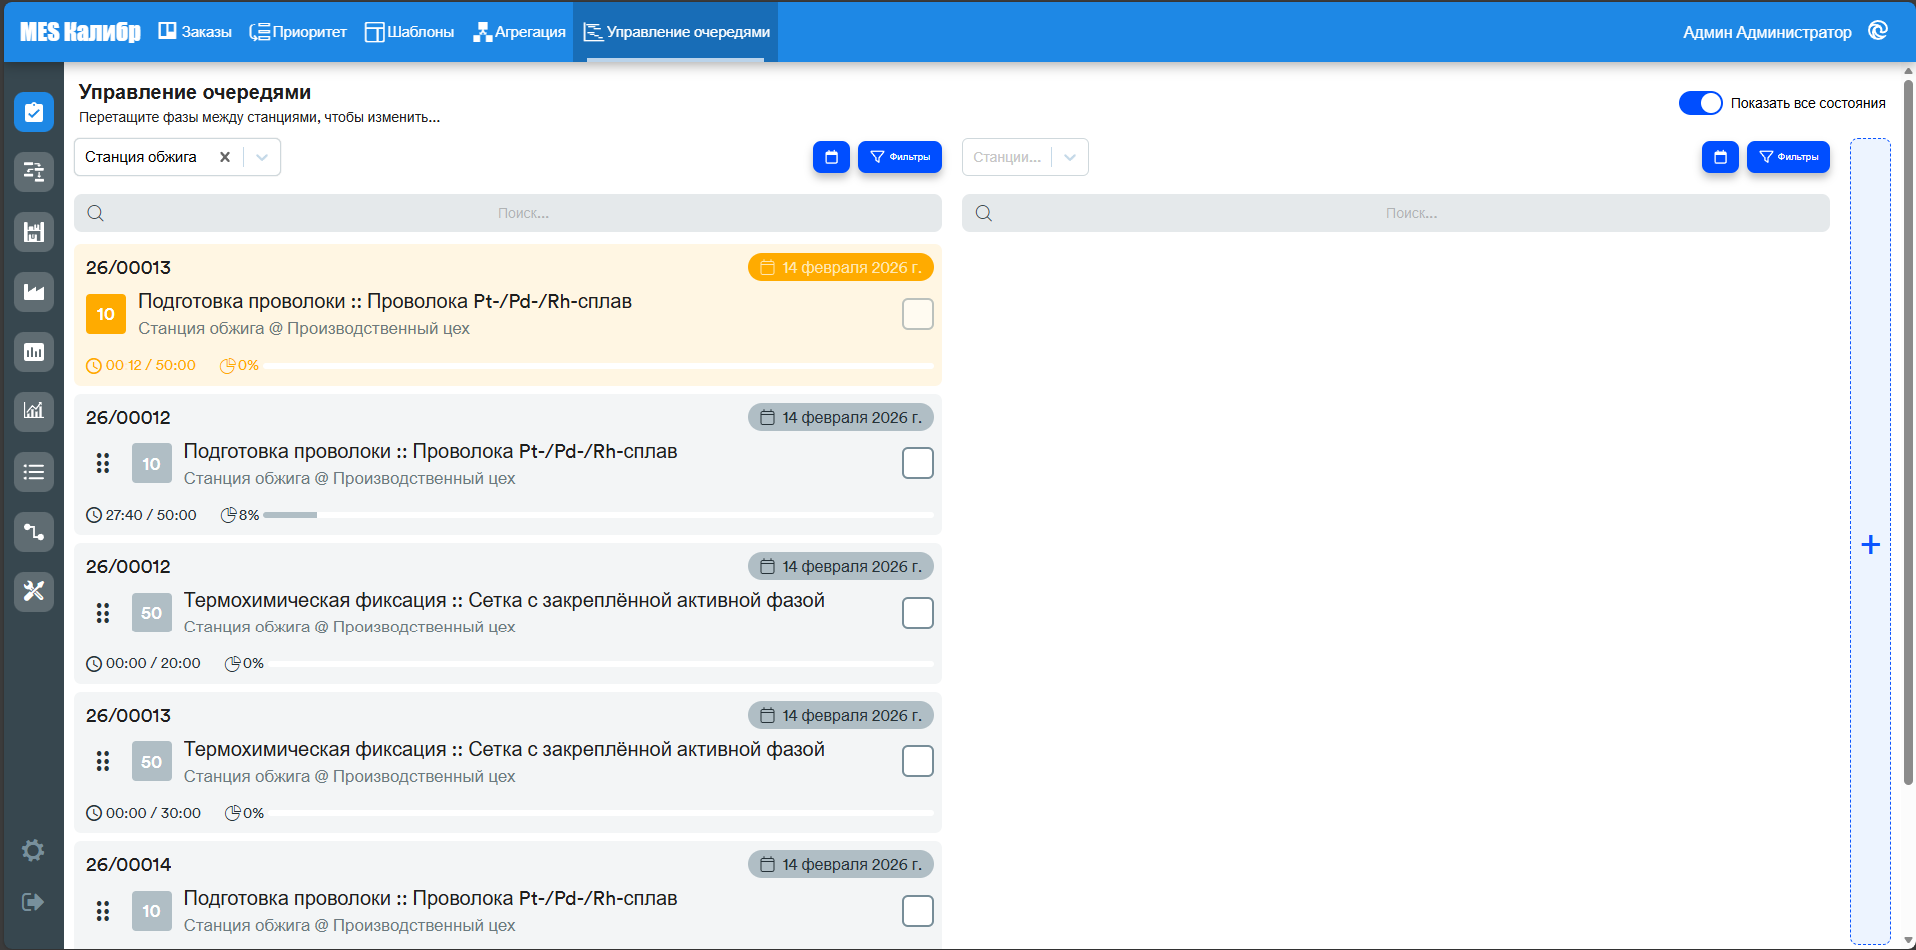Click the vertical page scrollbar

tap(1908, 430)
